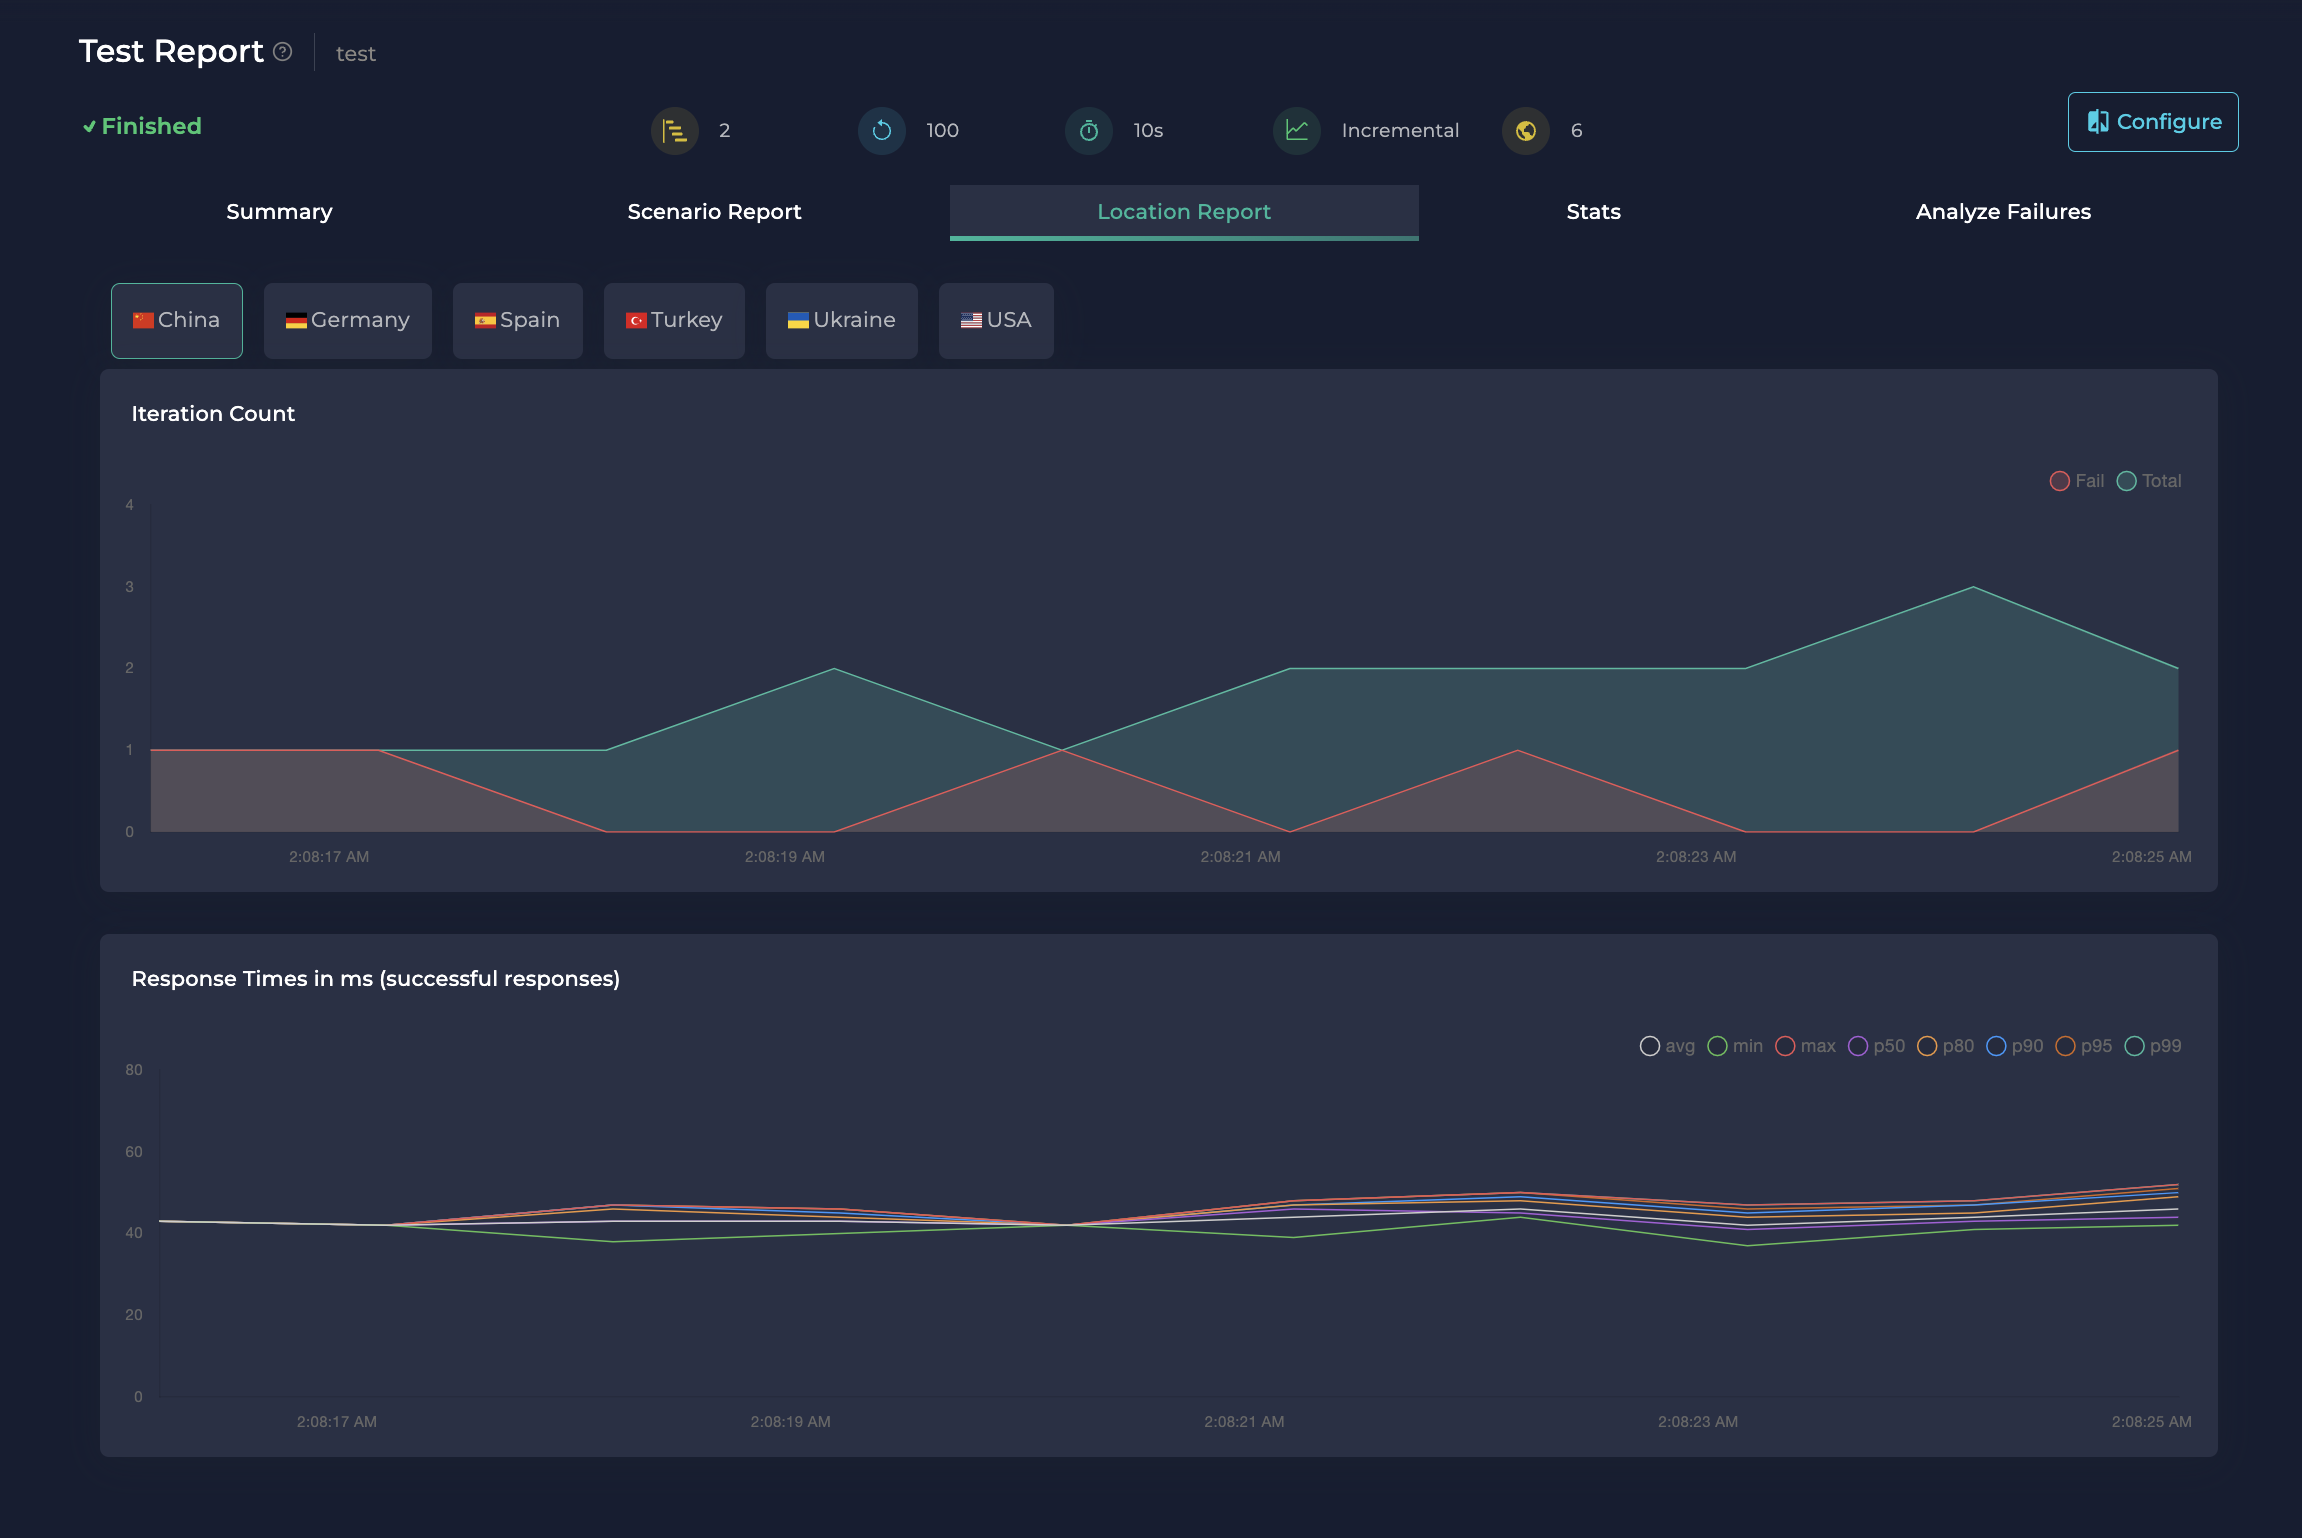This screenshot has width=2302, height=1538.
Task: Toggle the Fail series in legend
Action: click(x=2077, y=481)
